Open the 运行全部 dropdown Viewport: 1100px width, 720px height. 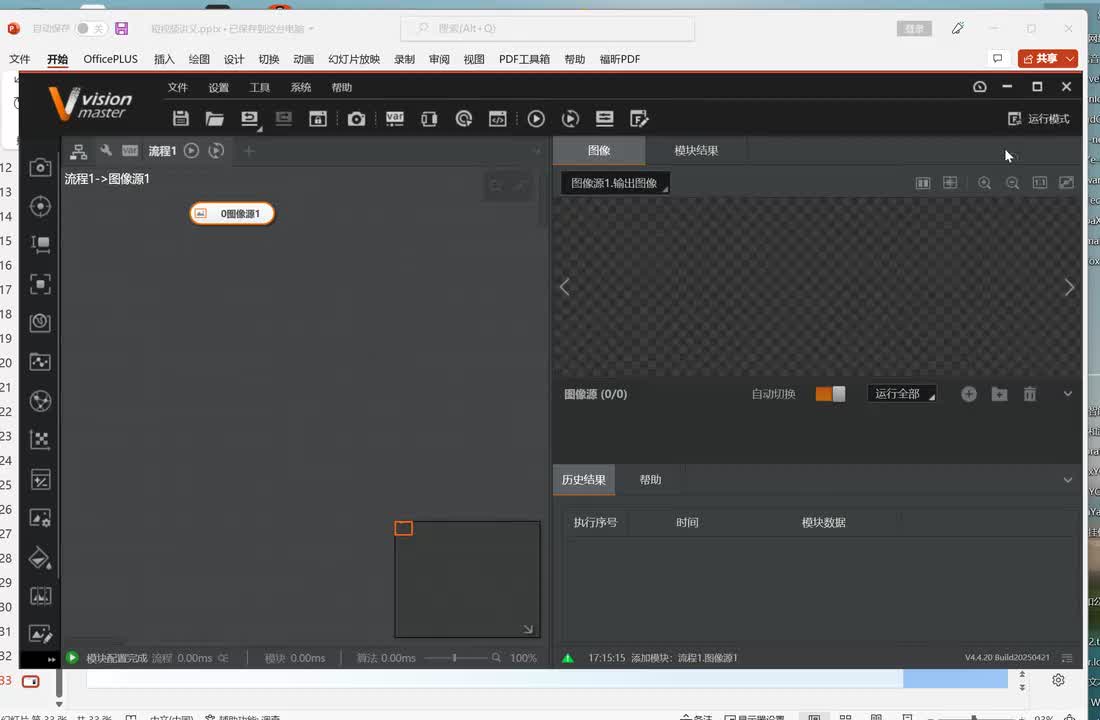coord(902,394)
